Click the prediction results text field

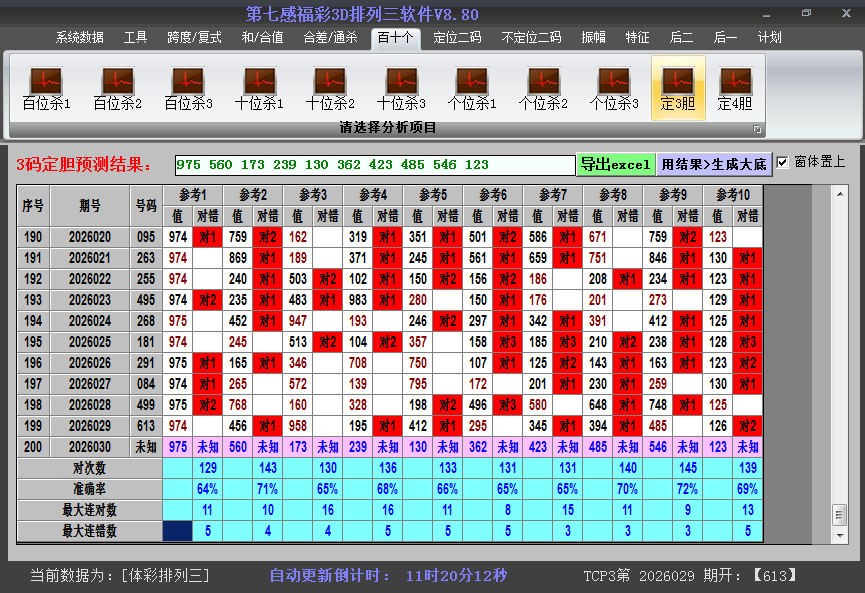(374, 165)
